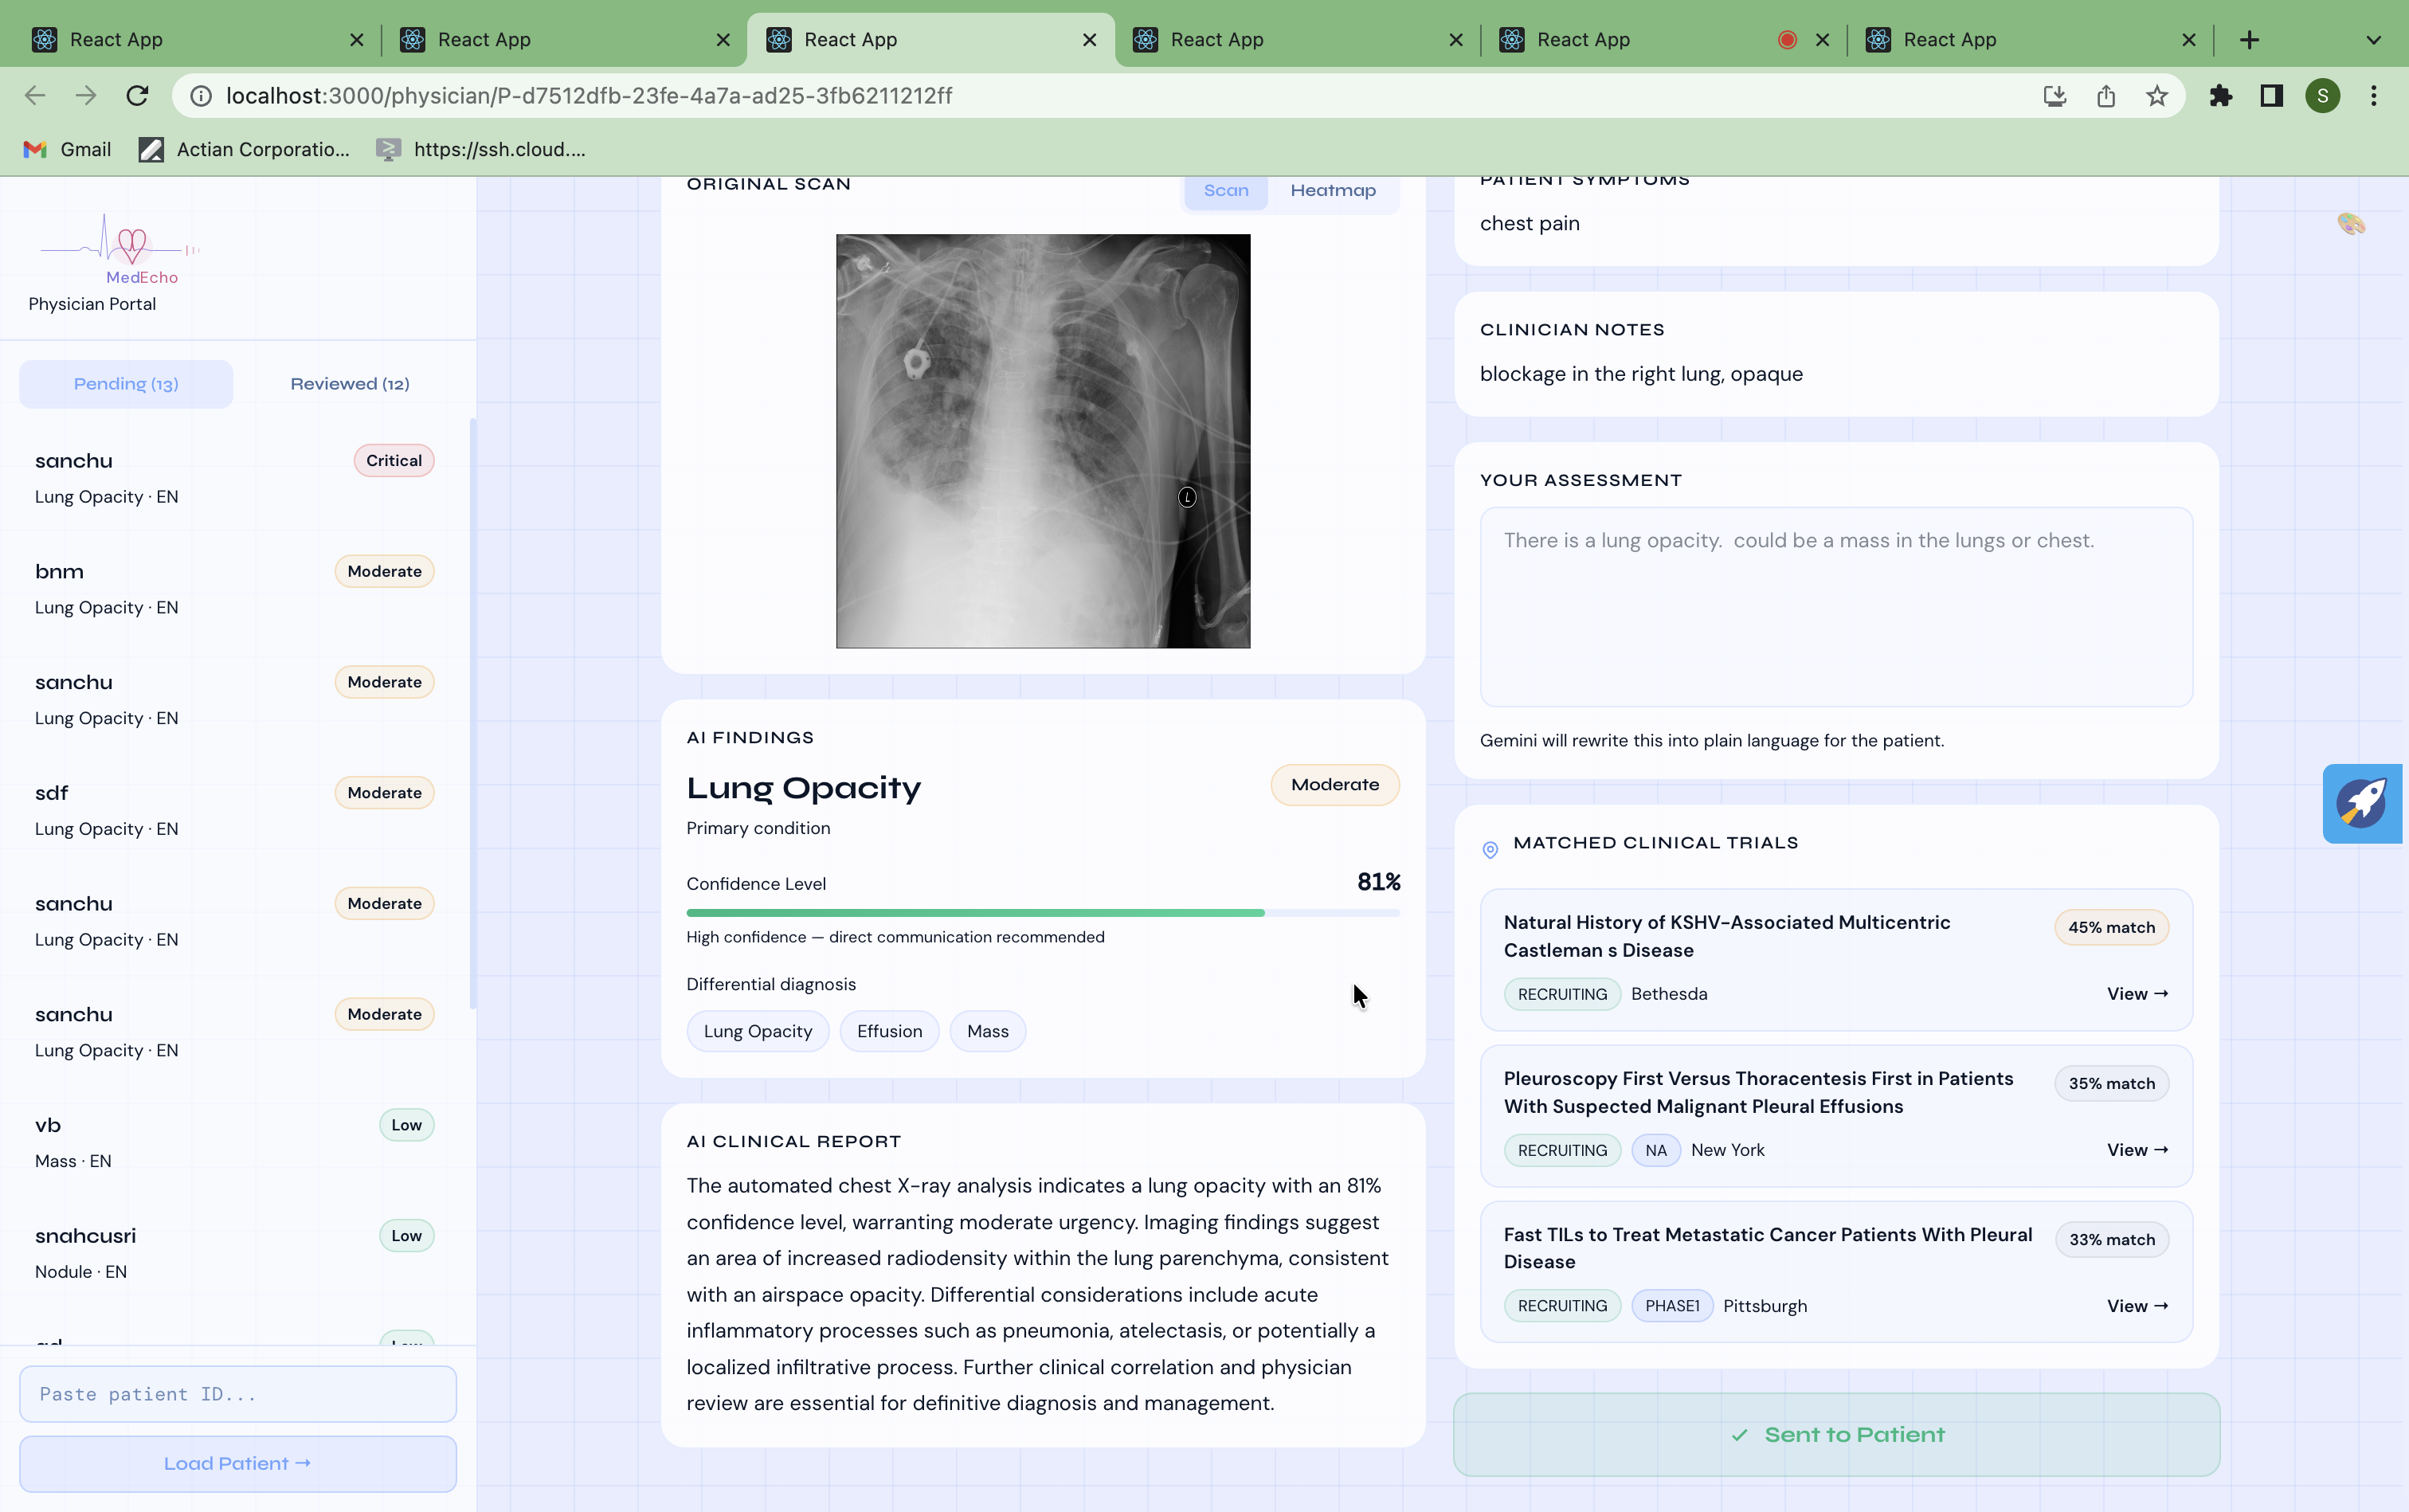View the Pleuroscopy First trial details
Screen dimensions: 2409x1512
point(2137,1150)
